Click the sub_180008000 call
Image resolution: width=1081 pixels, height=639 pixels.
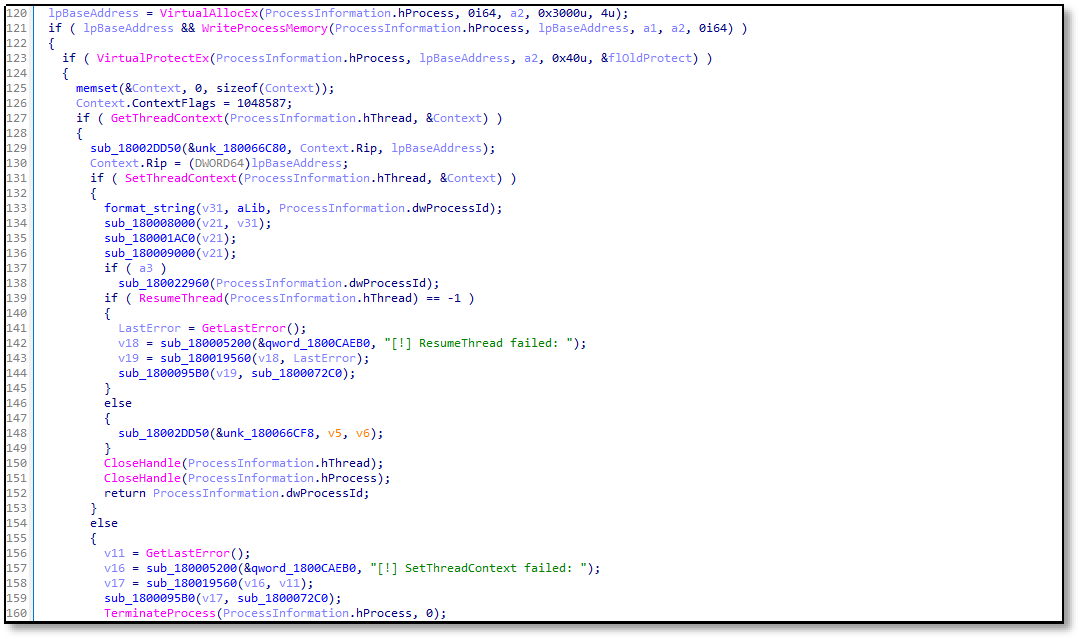point(150,223)
